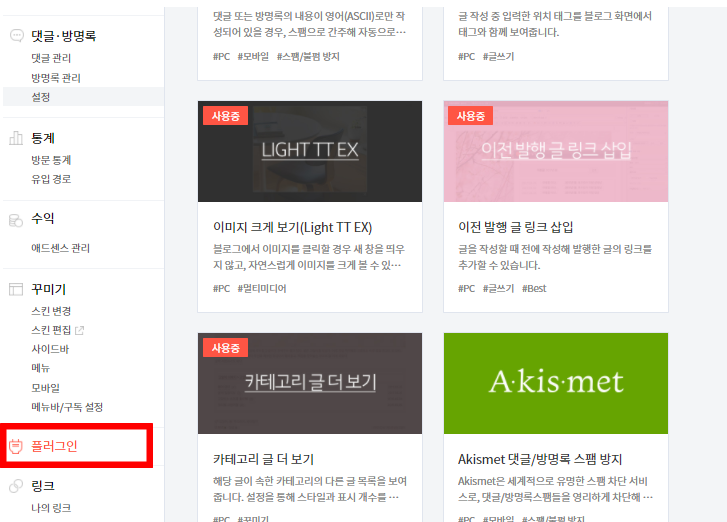Click the 링크 chain icon
This screenshot has width=727, height=522.
click(x=16, y=486)
